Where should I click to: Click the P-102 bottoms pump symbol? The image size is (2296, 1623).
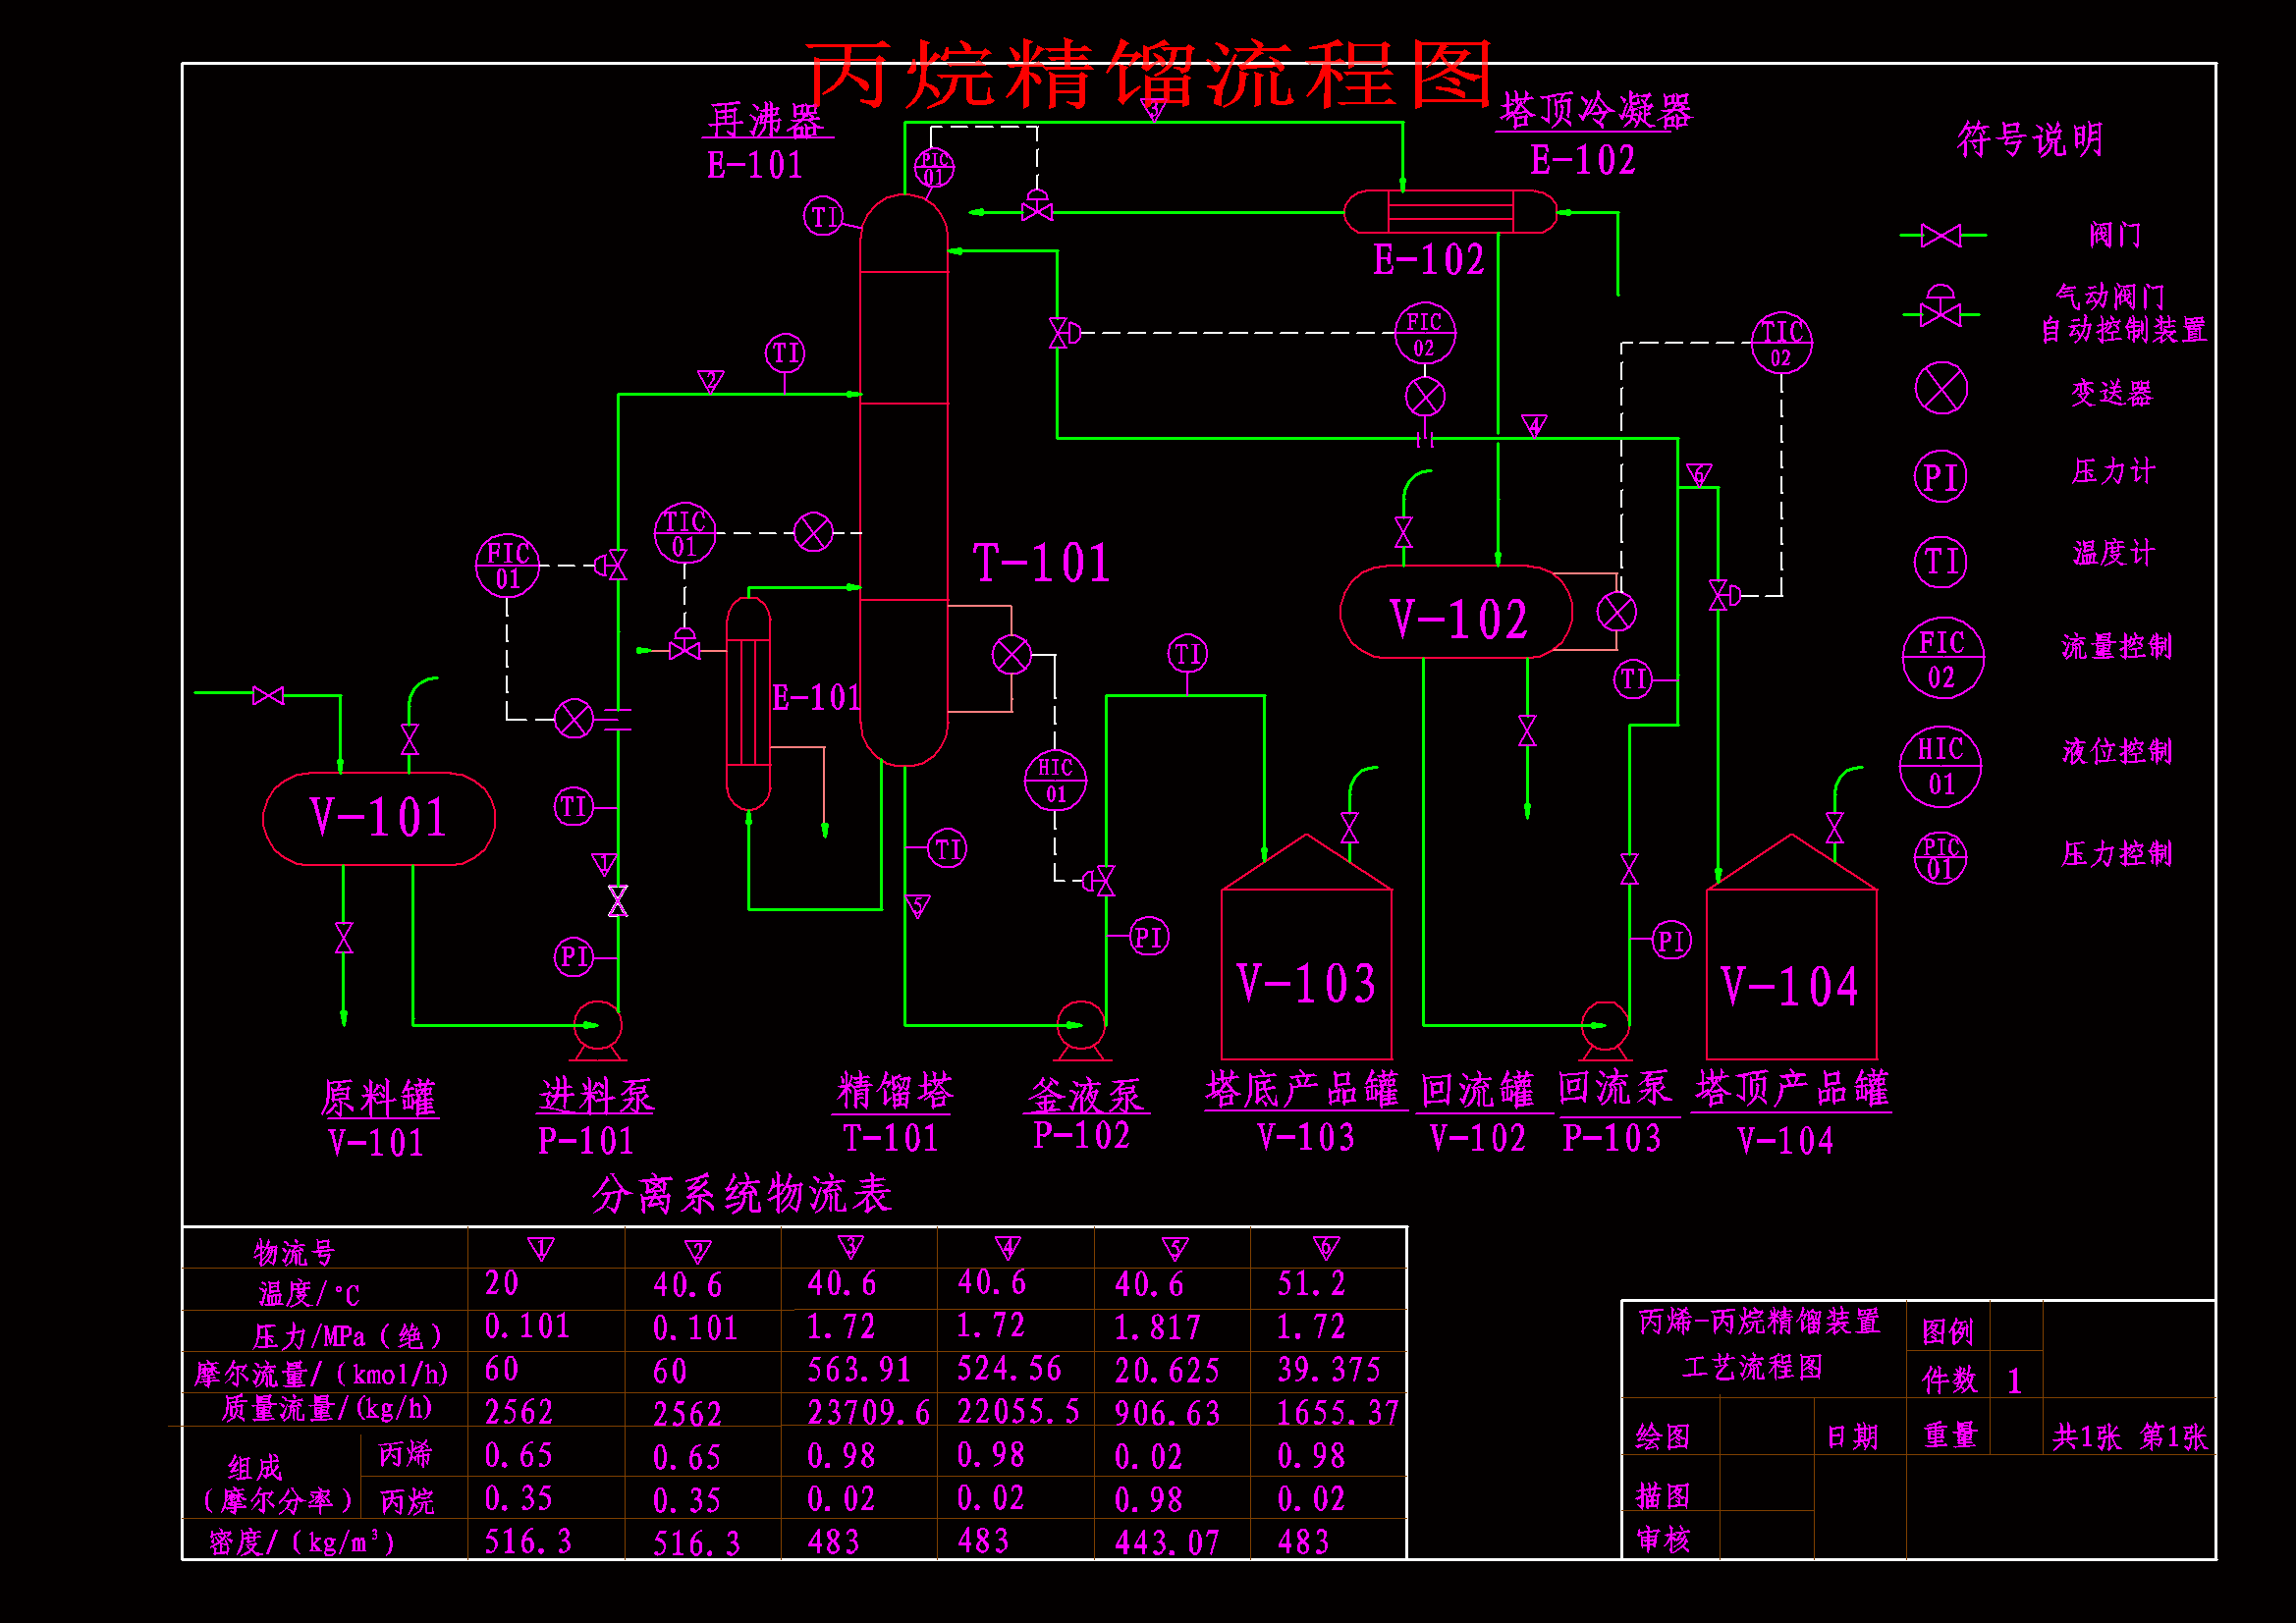[x=1081, y=1030]
